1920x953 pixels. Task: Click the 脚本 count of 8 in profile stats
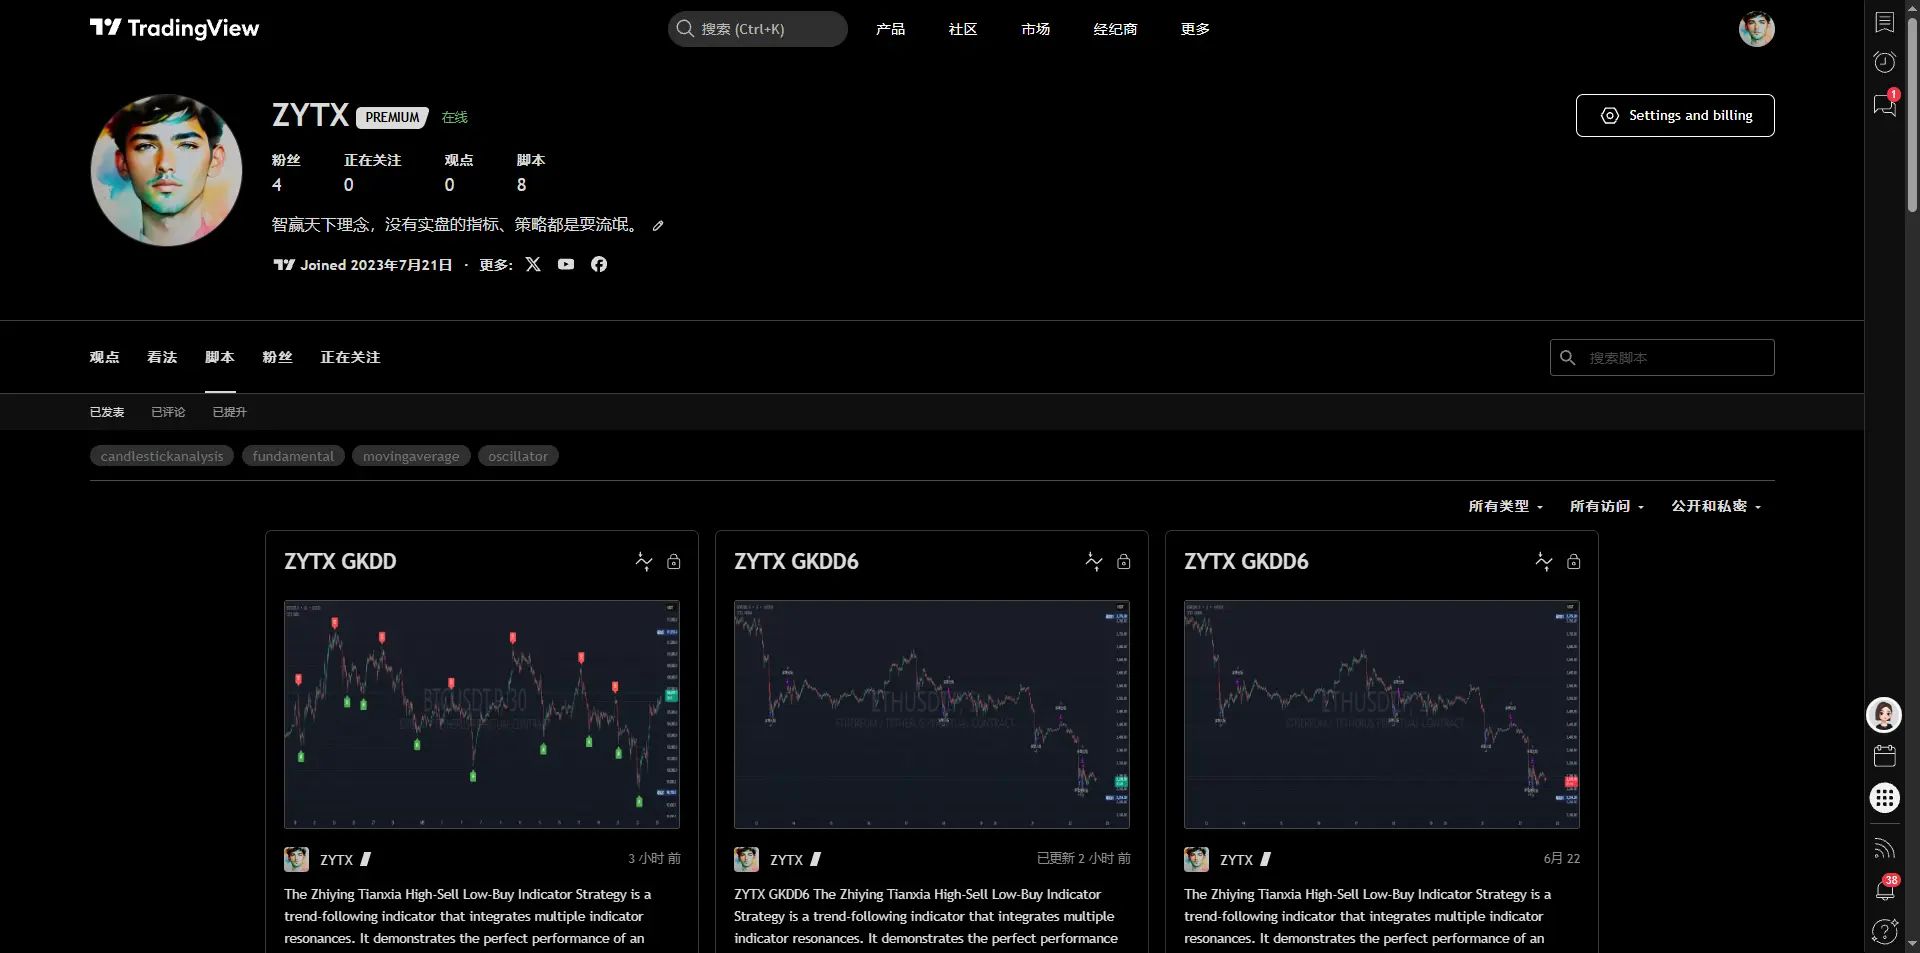click(x=521, y=185)
